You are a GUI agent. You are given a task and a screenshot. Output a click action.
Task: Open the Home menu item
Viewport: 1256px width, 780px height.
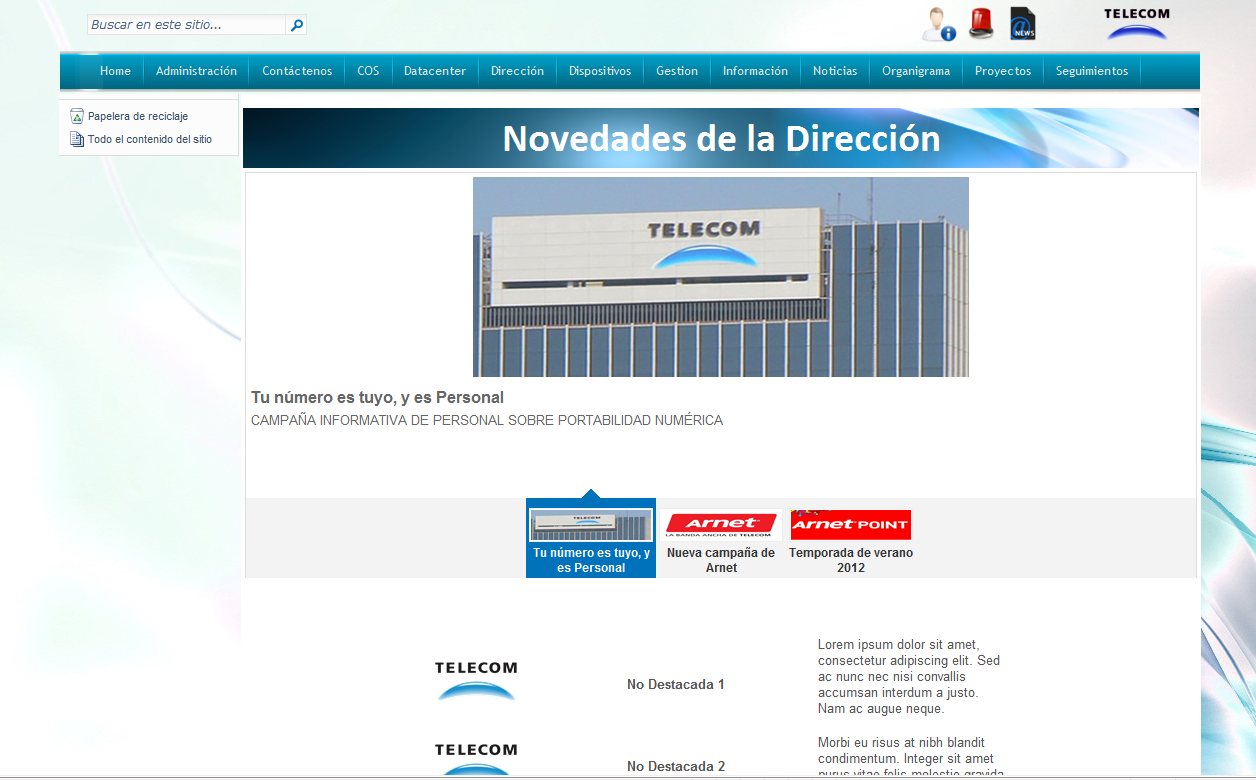[115, 71]
